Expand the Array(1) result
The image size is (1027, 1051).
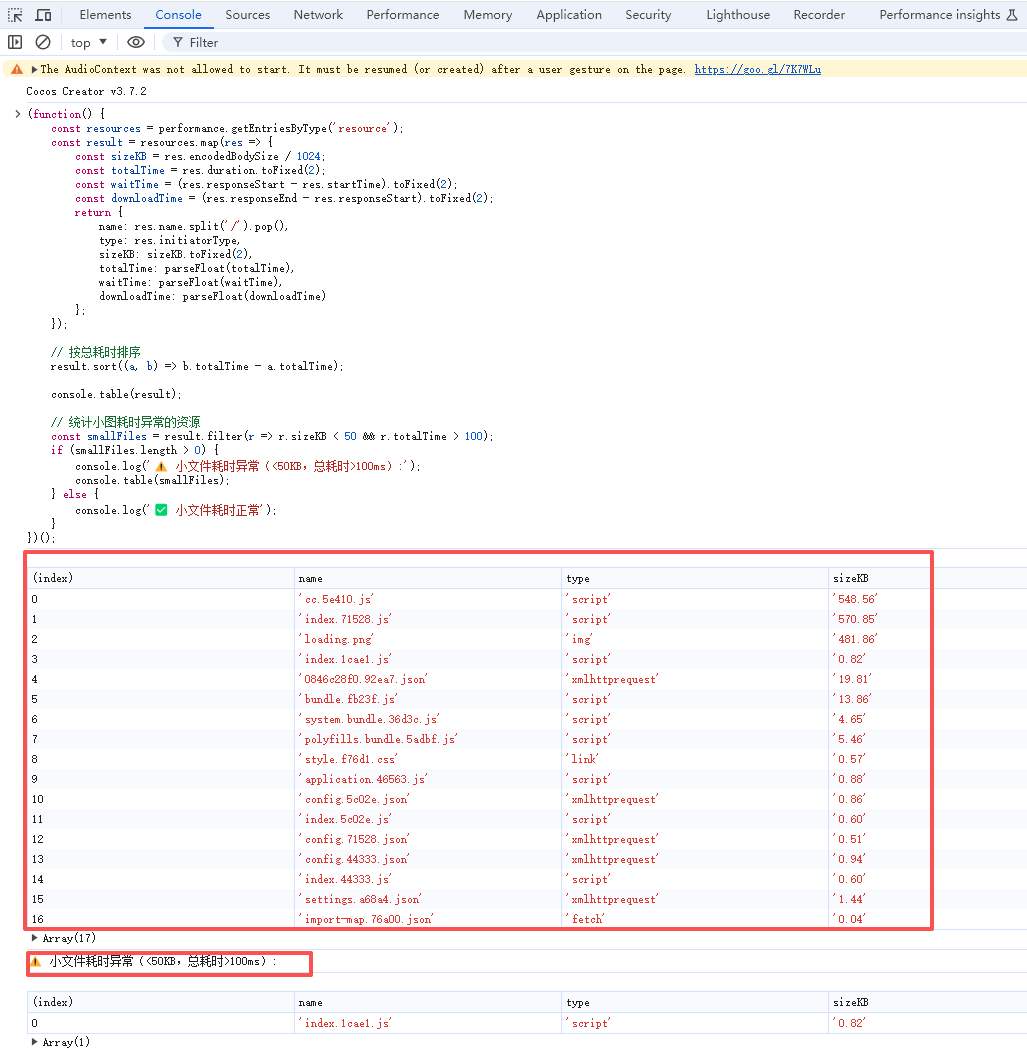36,1042
